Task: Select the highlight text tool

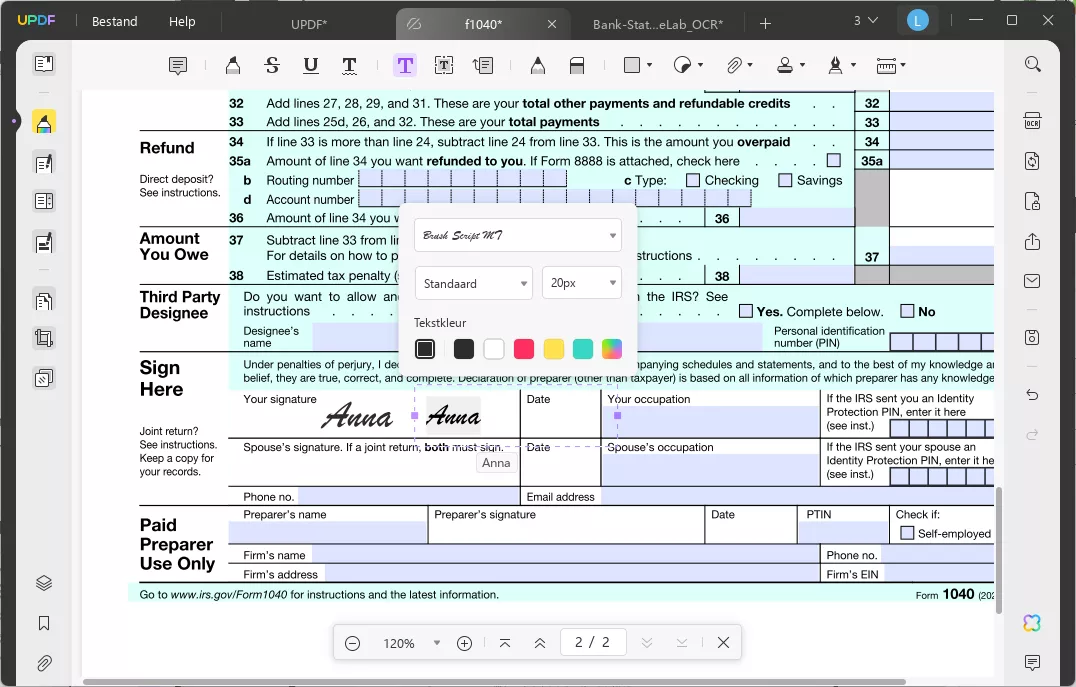Action: 233,65
